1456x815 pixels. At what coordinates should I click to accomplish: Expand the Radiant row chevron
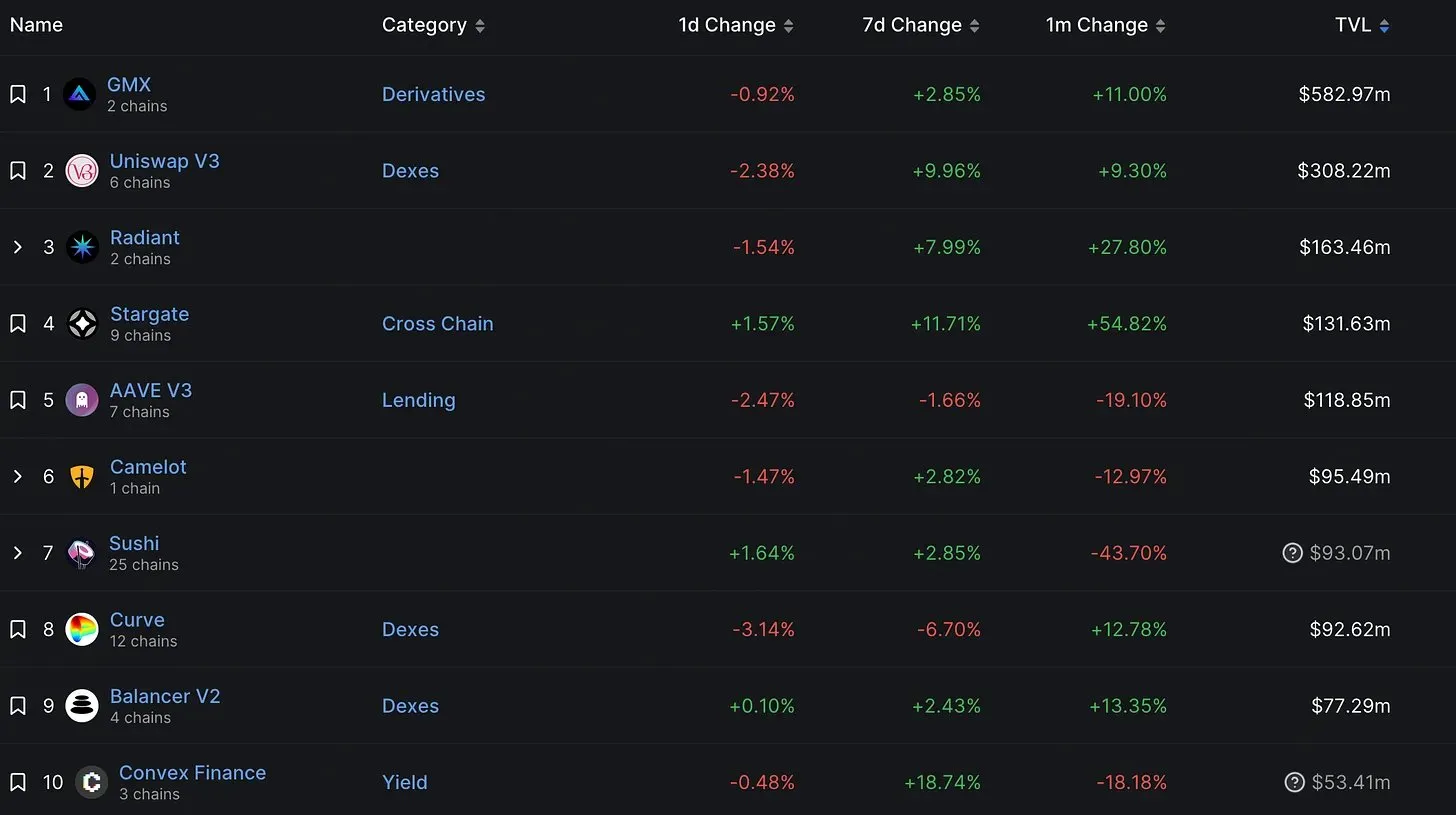click(17, 246)
